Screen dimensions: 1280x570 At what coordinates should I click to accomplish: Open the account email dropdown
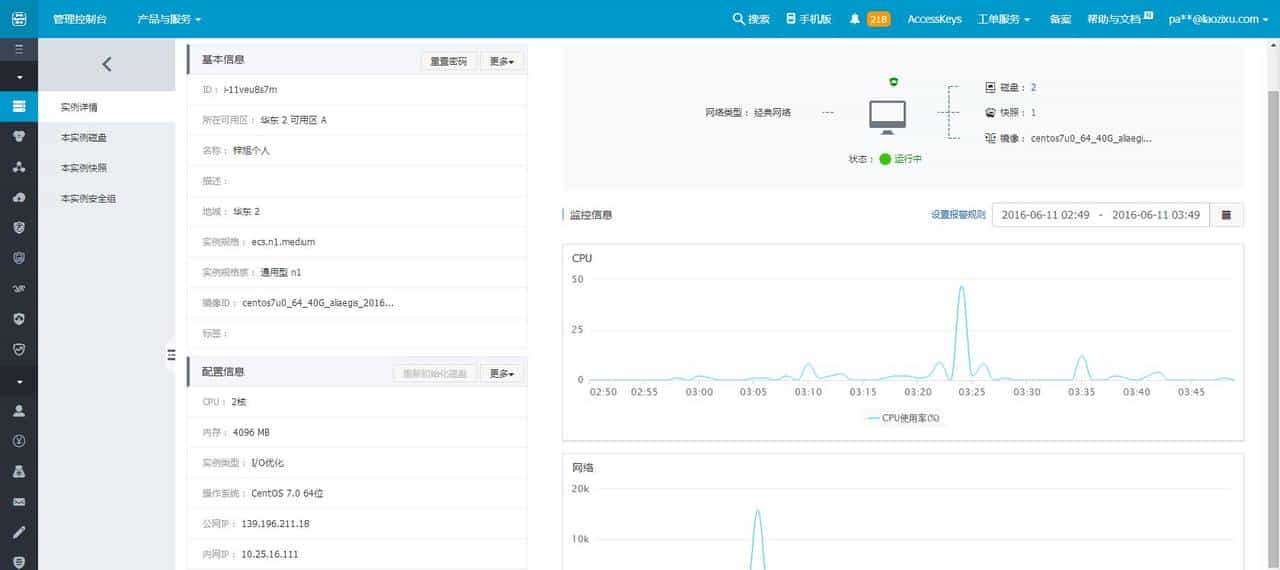(x=1218, y=19)
